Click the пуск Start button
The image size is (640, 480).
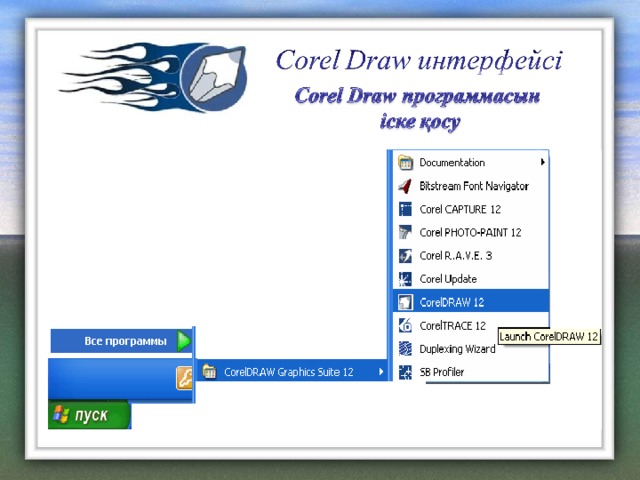point(89,415)
